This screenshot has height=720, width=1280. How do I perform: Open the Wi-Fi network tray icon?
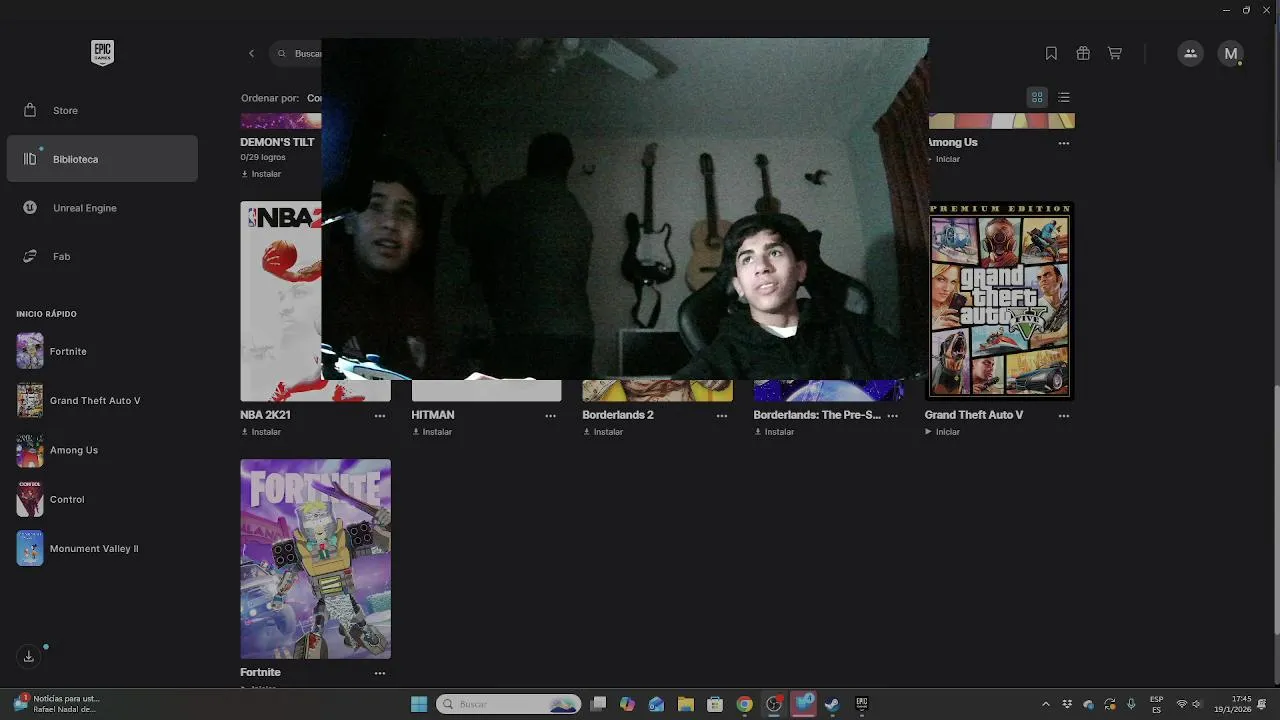pos(1182,704)
